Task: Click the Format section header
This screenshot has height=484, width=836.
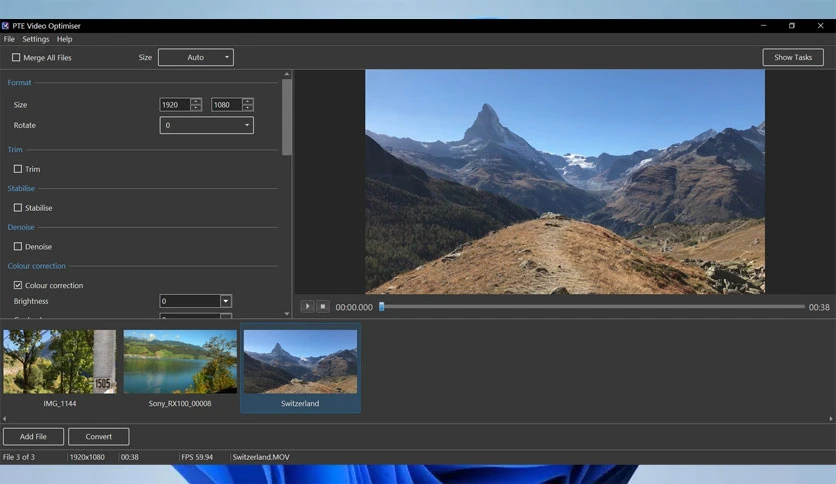Action: (x=19, y=83)
